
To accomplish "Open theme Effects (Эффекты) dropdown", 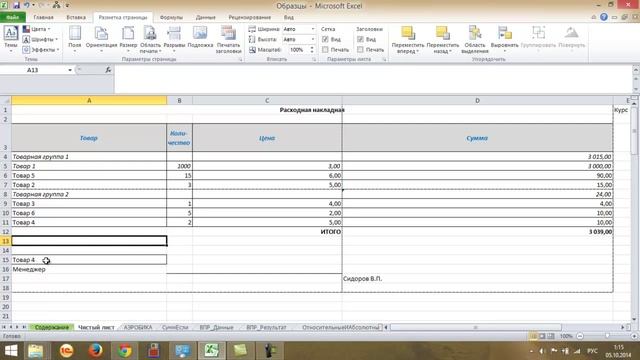I will pos(40,49).
